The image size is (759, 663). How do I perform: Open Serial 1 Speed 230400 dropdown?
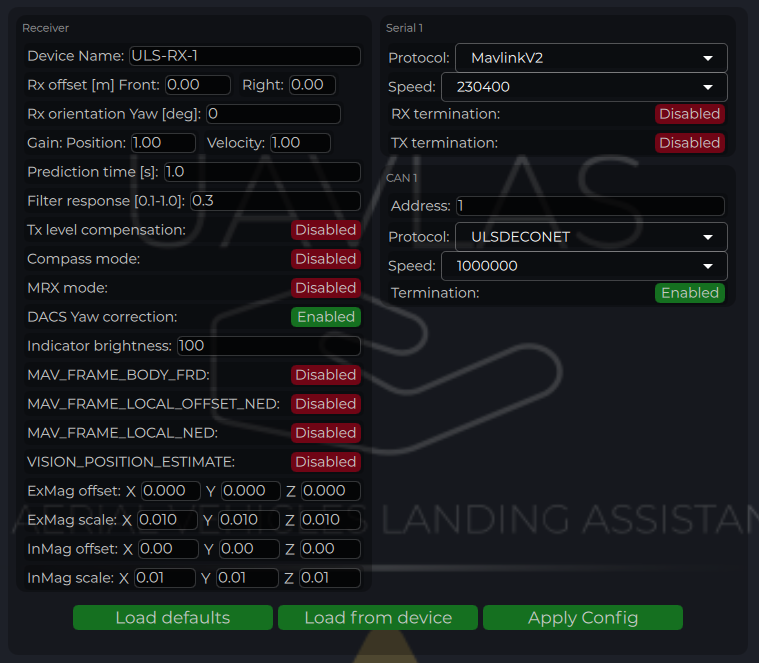tap(584, 87)
